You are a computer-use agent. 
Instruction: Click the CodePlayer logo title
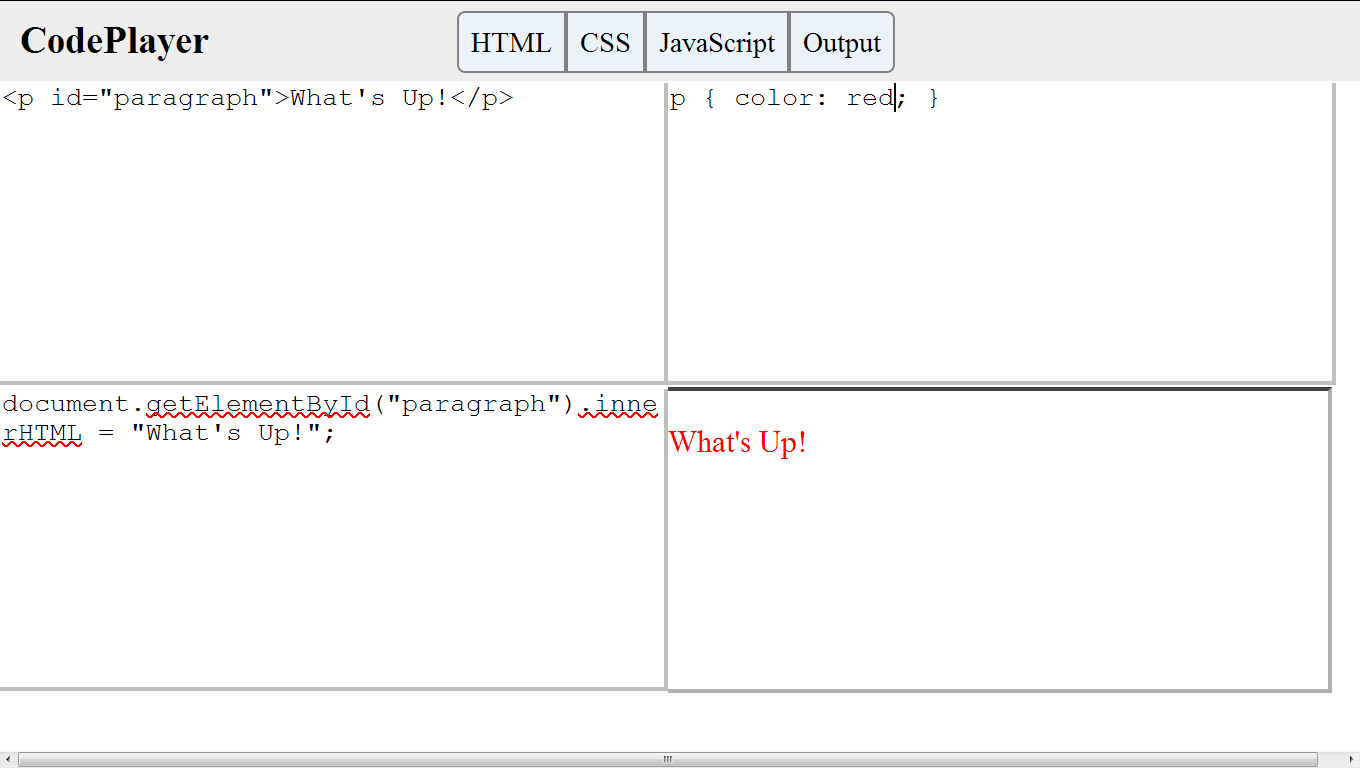pos(114,41)
